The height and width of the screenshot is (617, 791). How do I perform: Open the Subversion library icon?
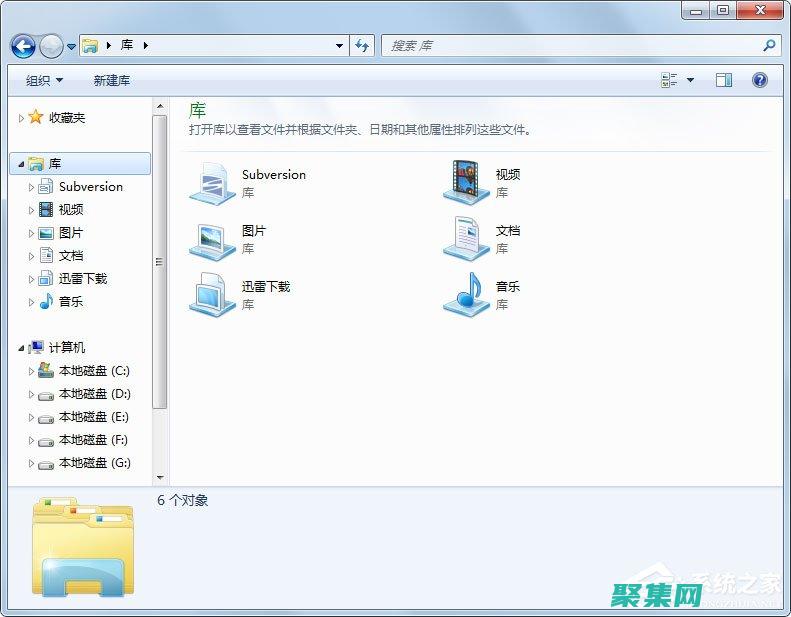[x=212, y=182]
